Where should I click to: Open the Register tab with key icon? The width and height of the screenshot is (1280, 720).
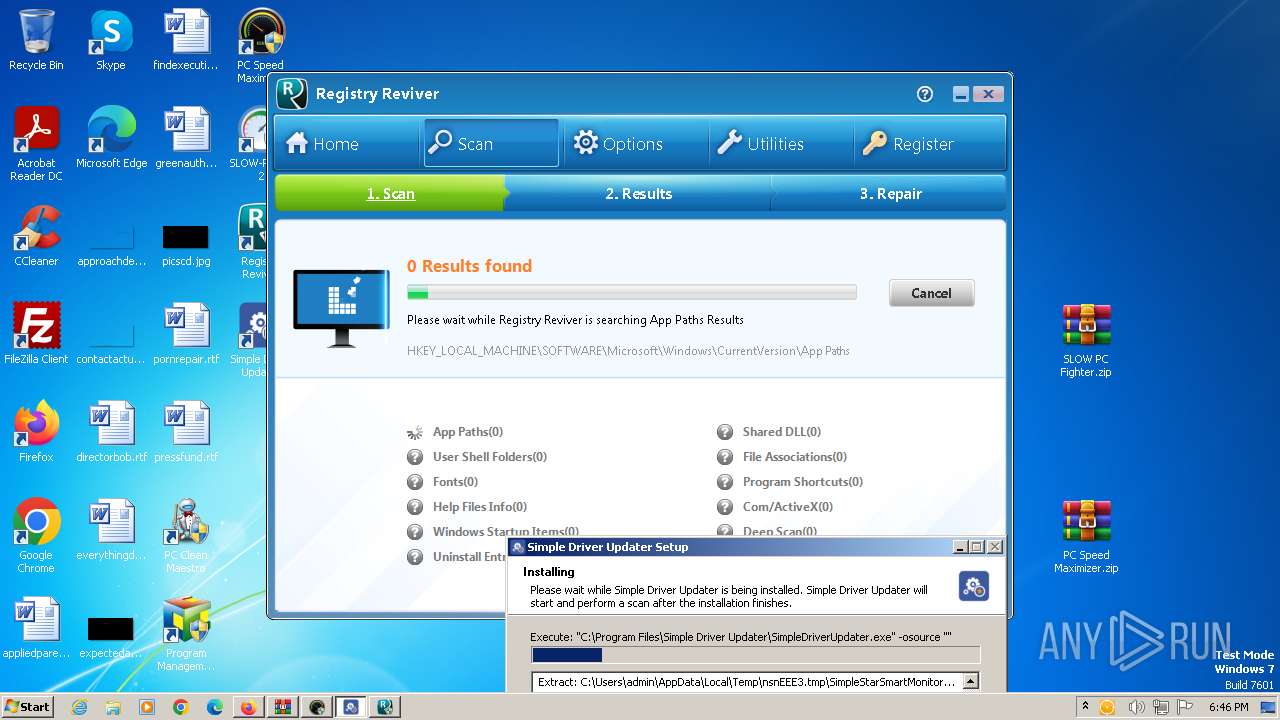click(x=929, y=143)
